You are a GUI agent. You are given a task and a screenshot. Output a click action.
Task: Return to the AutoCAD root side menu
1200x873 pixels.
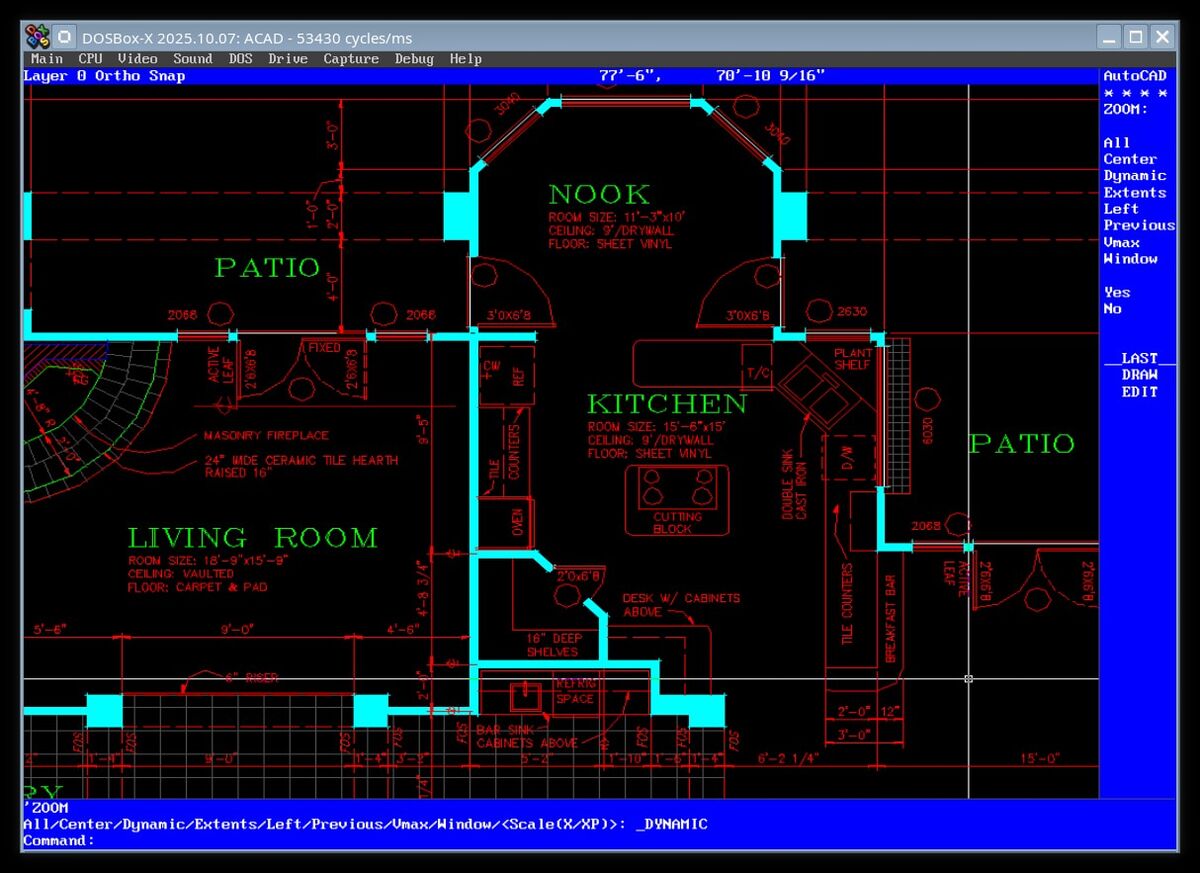(x=1134, y=76)
